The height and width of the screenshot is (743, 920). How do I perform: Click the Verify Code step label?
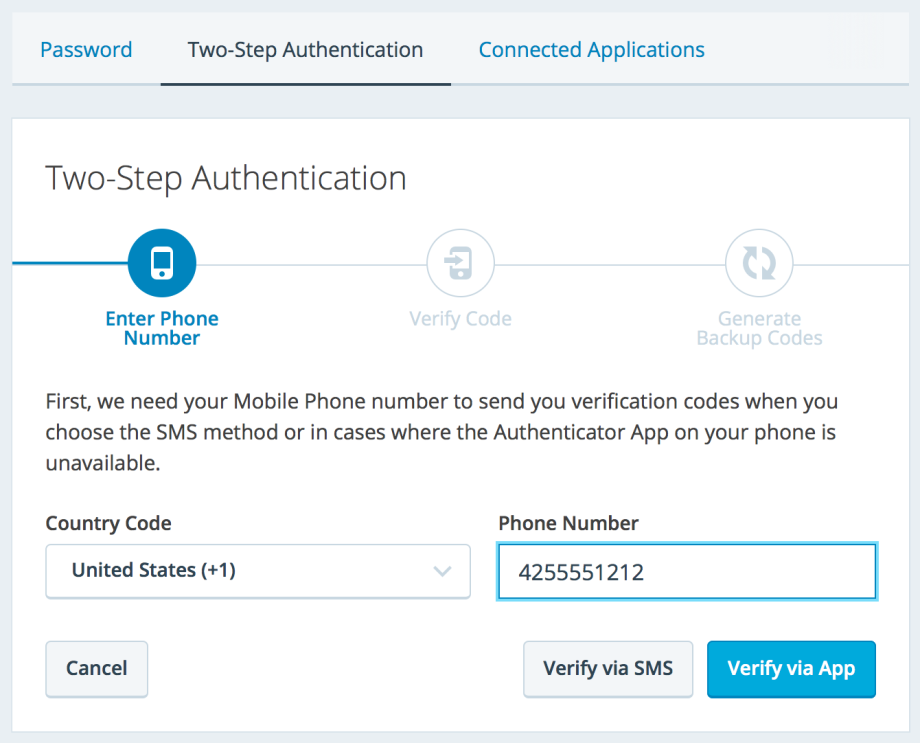(460, 319)
